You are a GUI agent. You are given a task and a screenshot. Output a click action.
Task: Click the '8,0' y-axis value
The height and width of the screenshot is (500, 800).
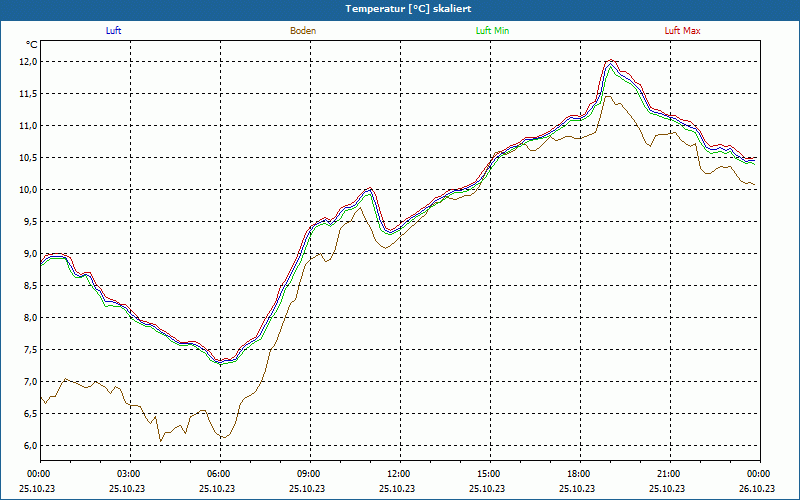point(30,317)
